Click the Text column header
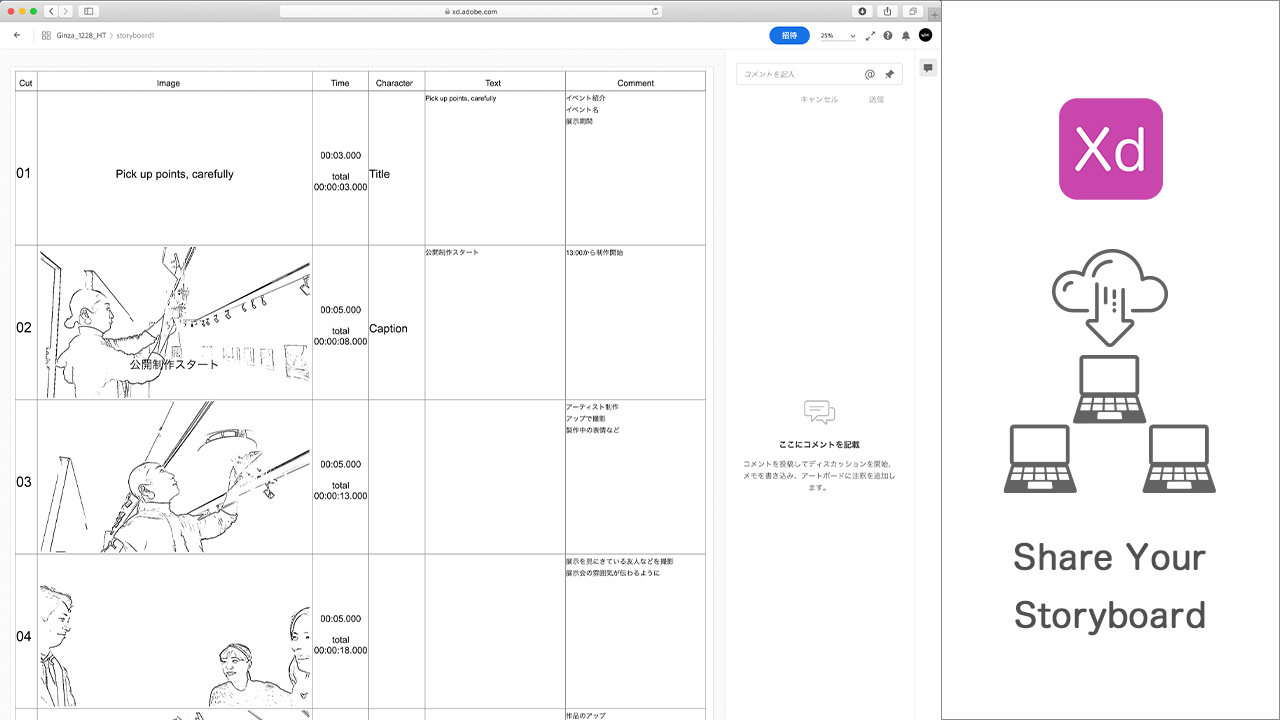 pos(493,83)
